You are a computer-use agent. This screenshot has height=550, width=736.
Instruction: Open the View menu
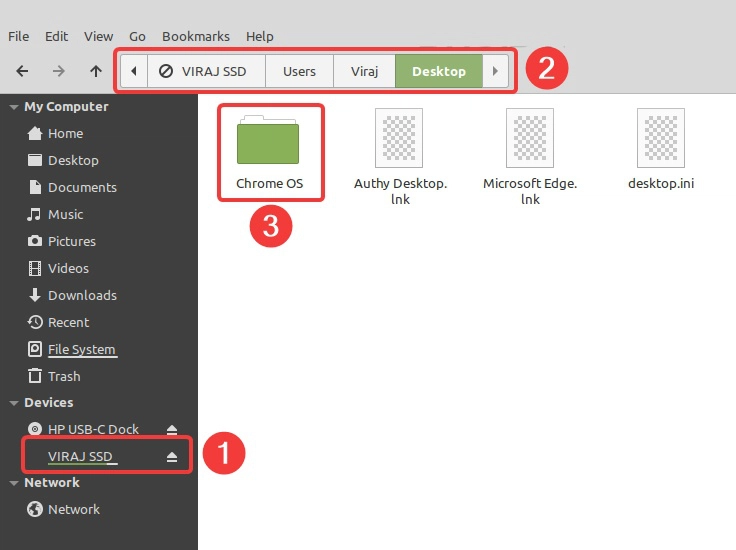(x=98, y=36)
